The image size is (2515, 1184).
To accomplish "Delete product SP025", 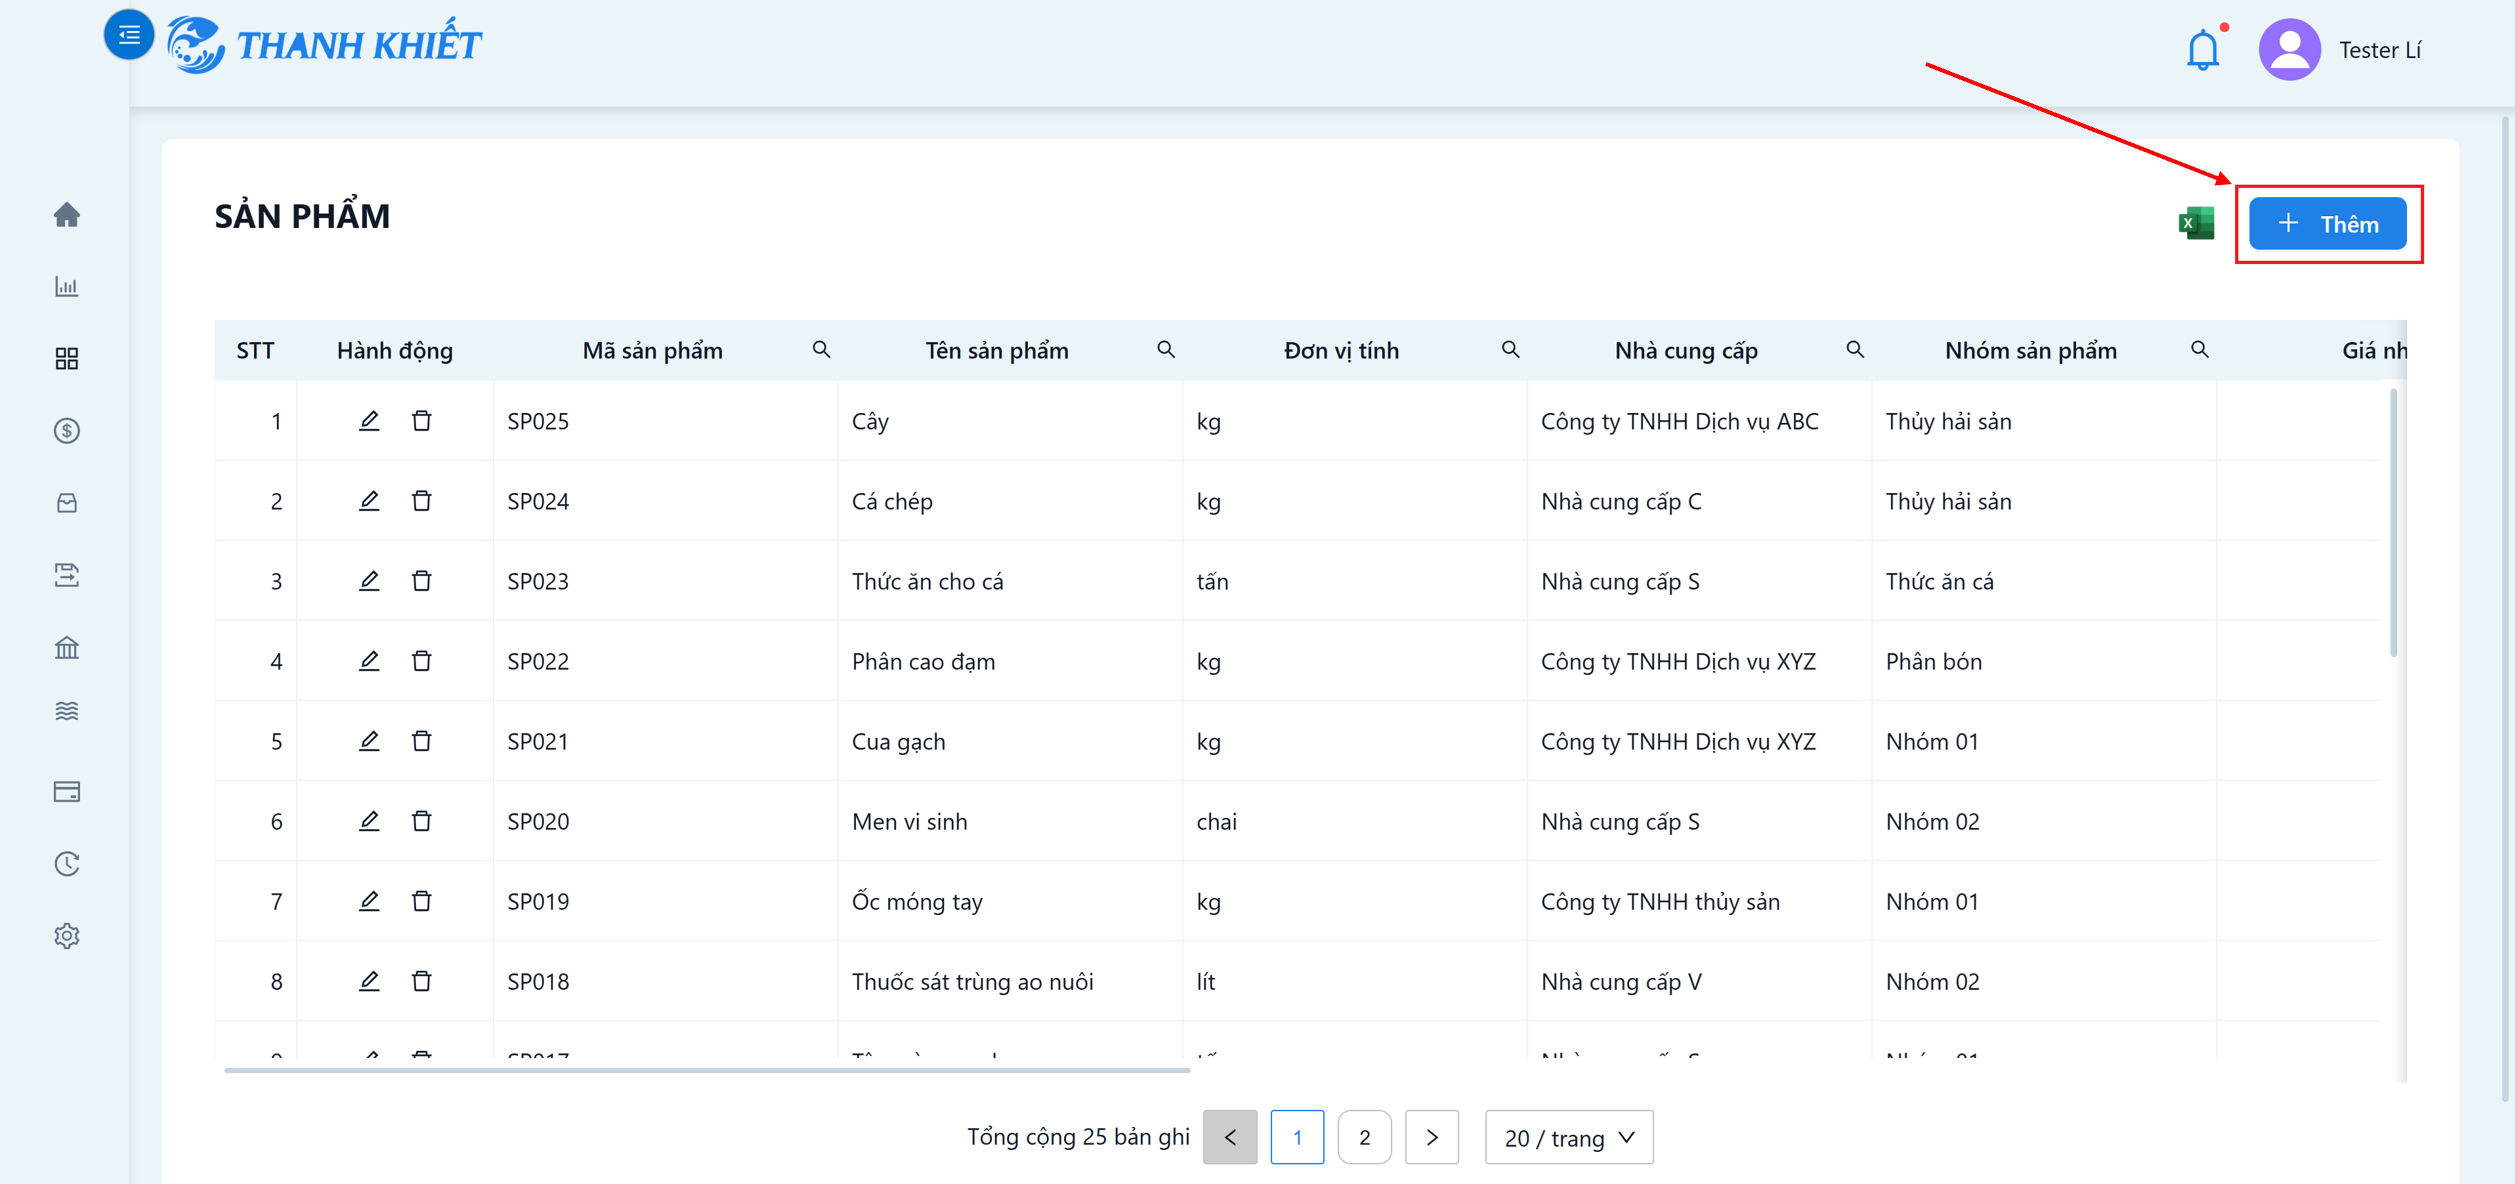I will click(x=422, y=421).
